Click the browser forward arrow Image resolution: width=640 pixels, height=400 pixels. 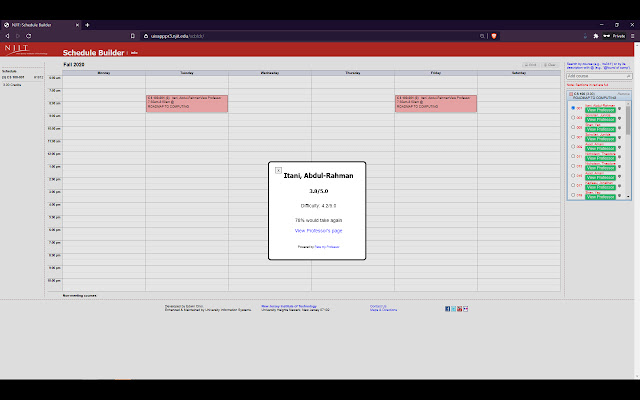pyautogui.click(x=18, y=36)
